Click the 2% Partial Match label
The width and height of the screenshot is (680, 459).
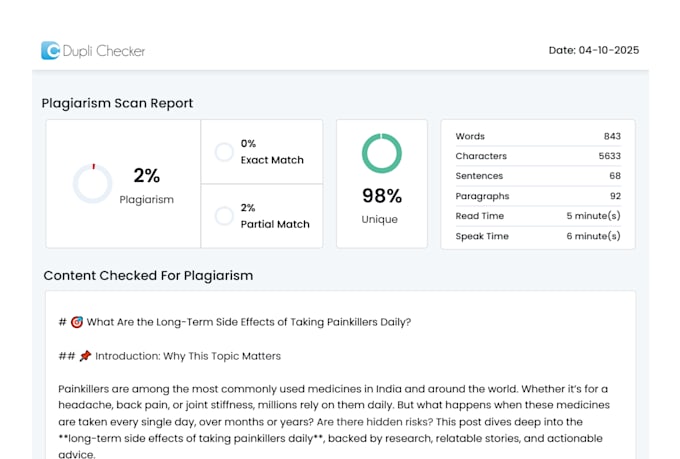pyautogui.click(x=275, y=216)
